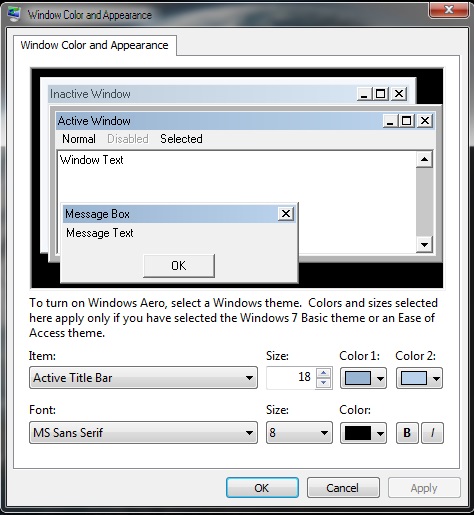
Task: Click the preview scrollbar down arrow
Action: (424, 245)
